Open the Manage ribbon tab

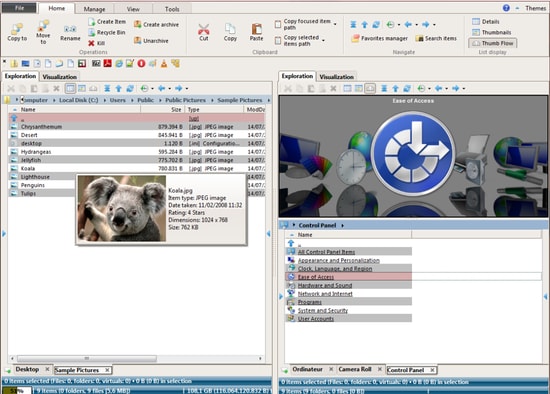click(94, 9)
